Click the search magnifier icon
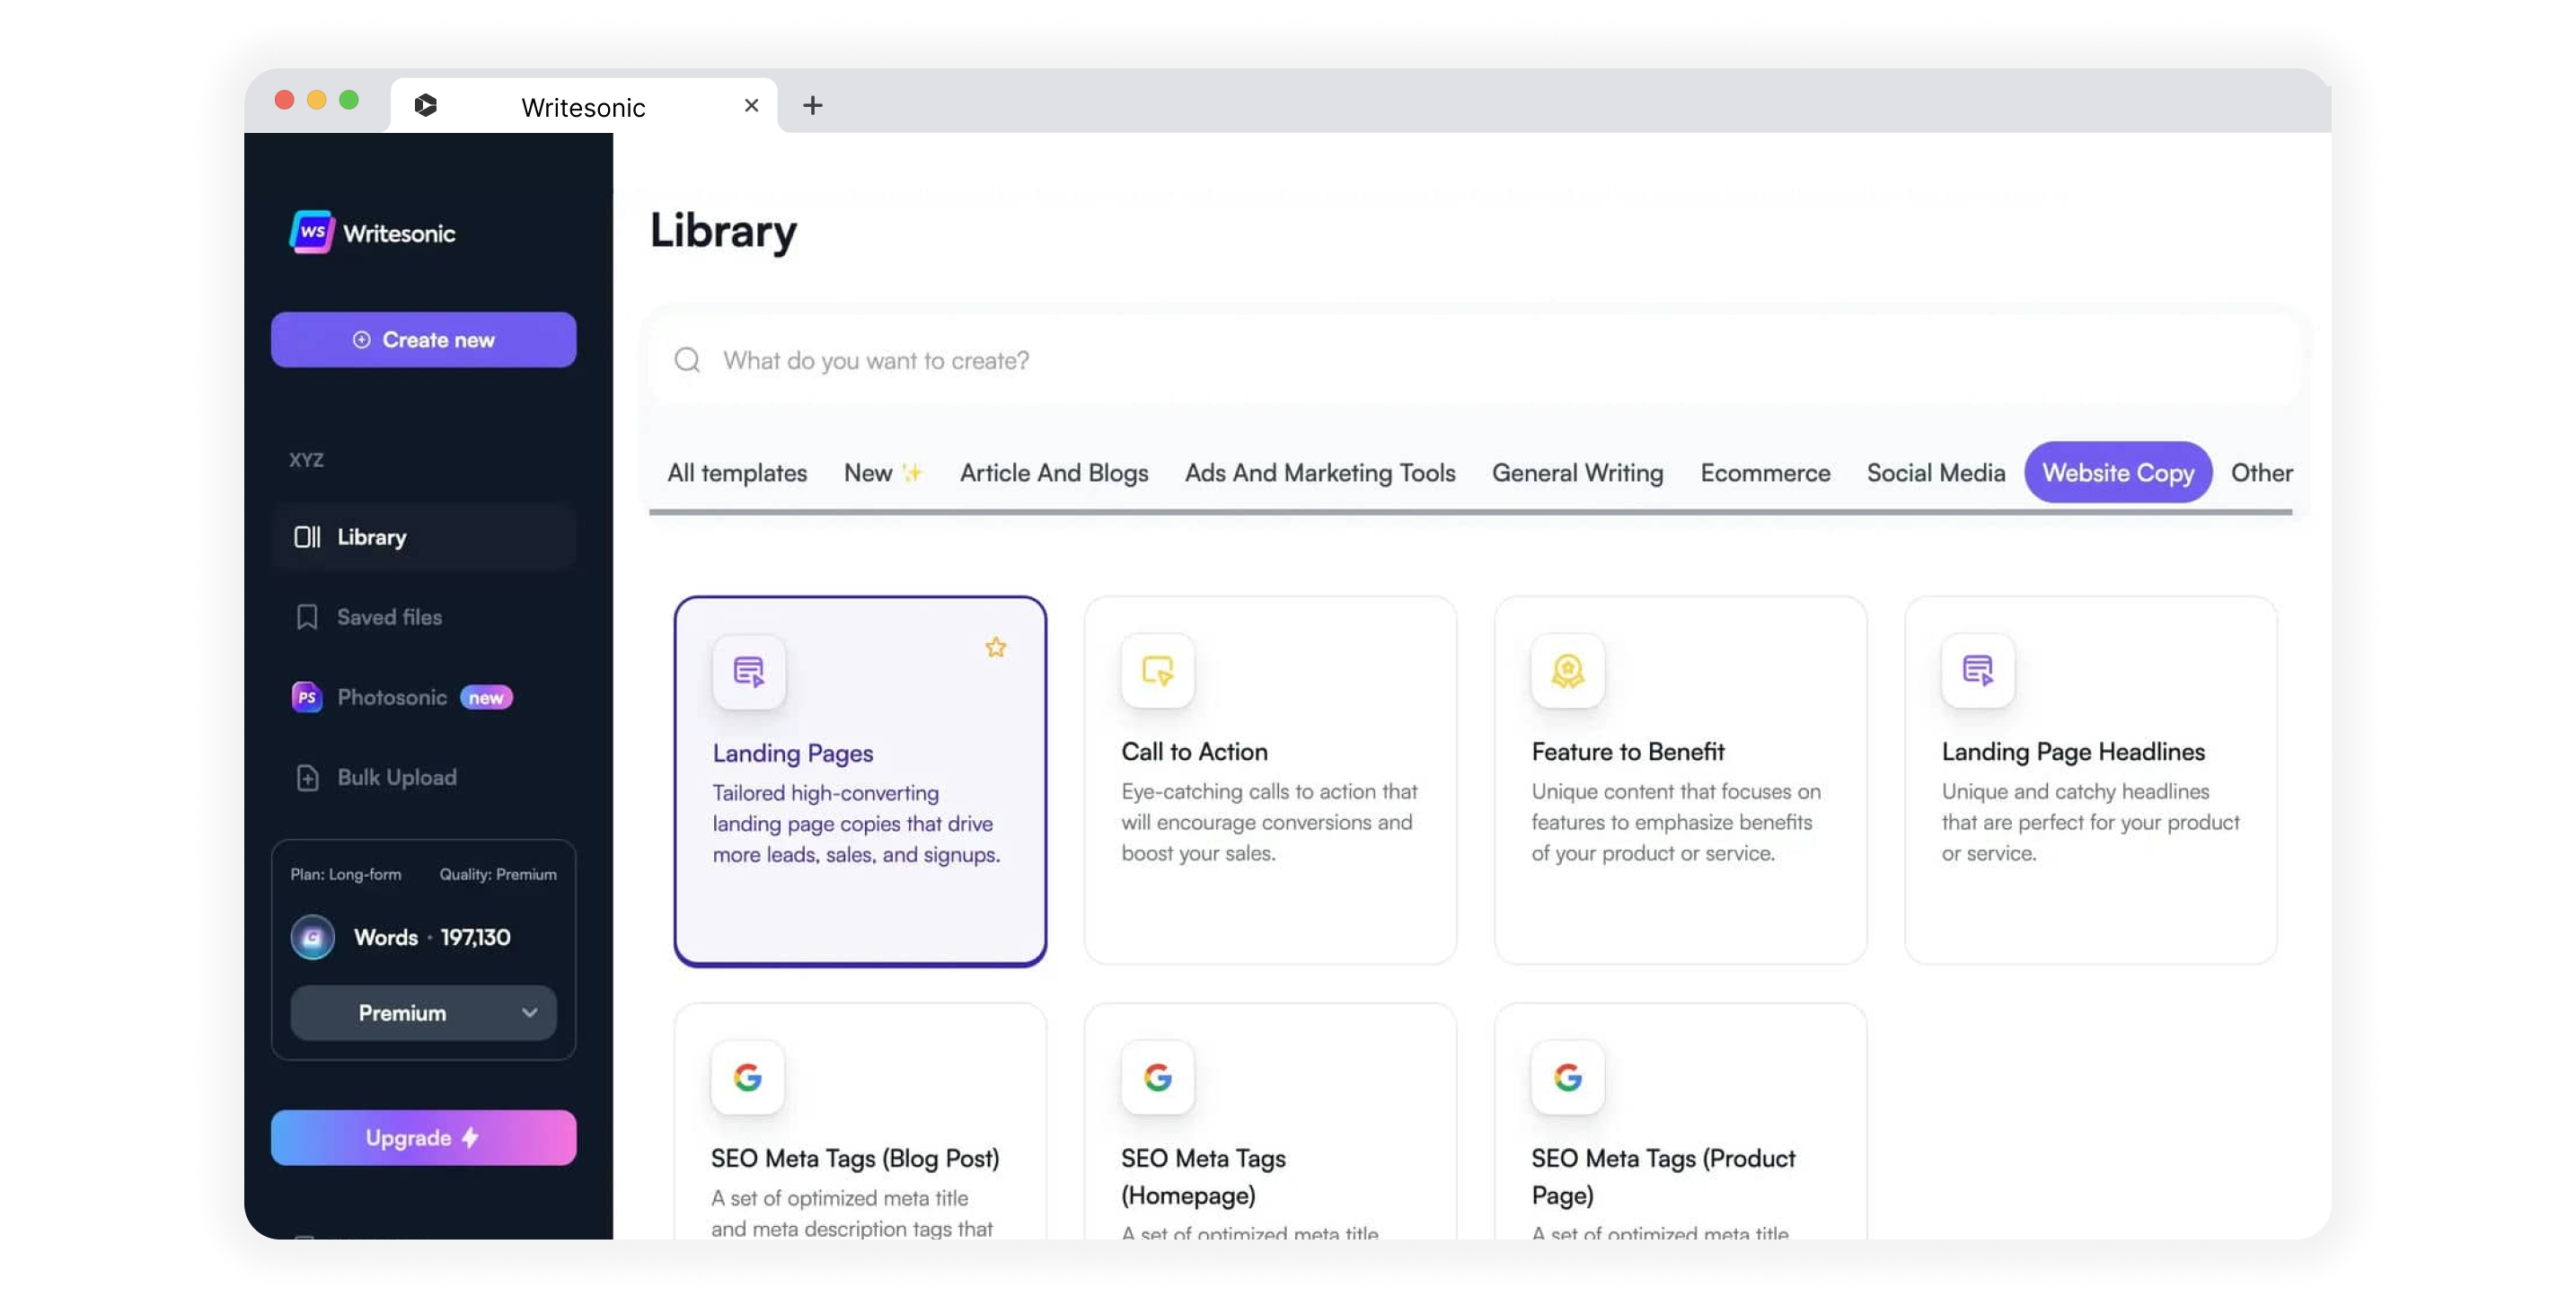 [x=687, y=360]
